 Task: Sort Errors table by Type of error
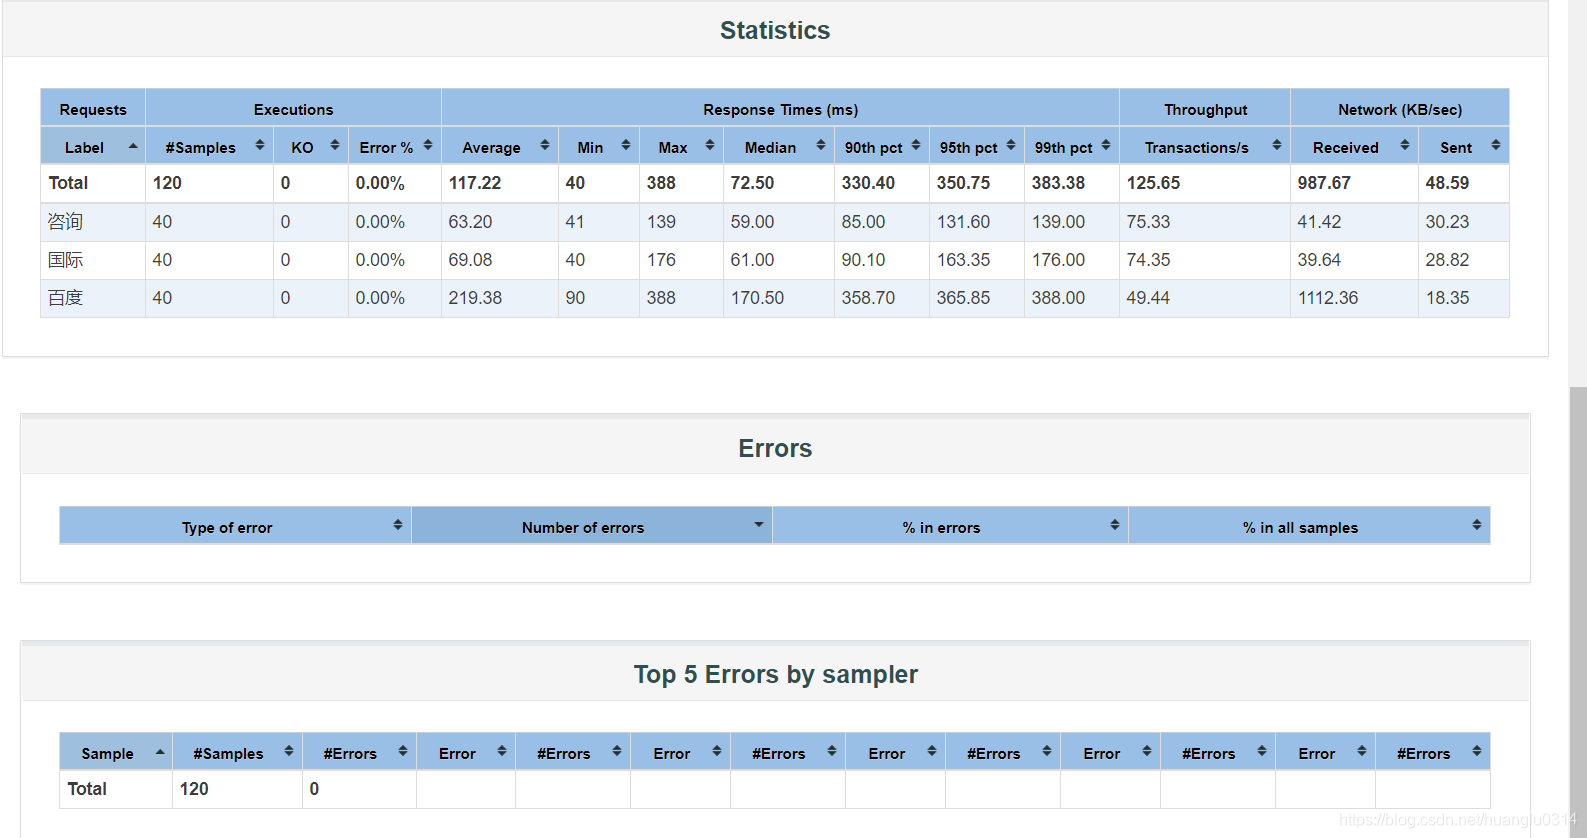pos(398,525)
